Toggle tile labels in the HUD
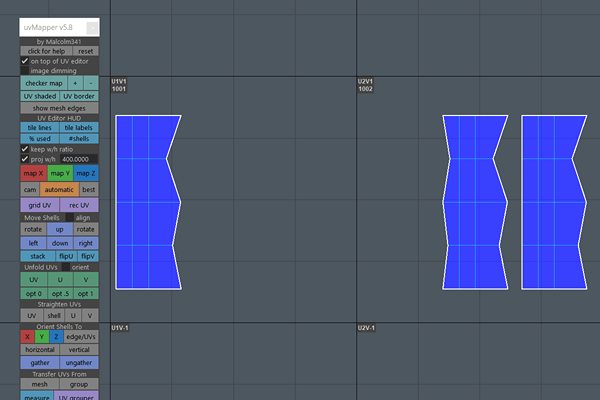Viewport: 600px width, 400px height. (x=79, y=128)
